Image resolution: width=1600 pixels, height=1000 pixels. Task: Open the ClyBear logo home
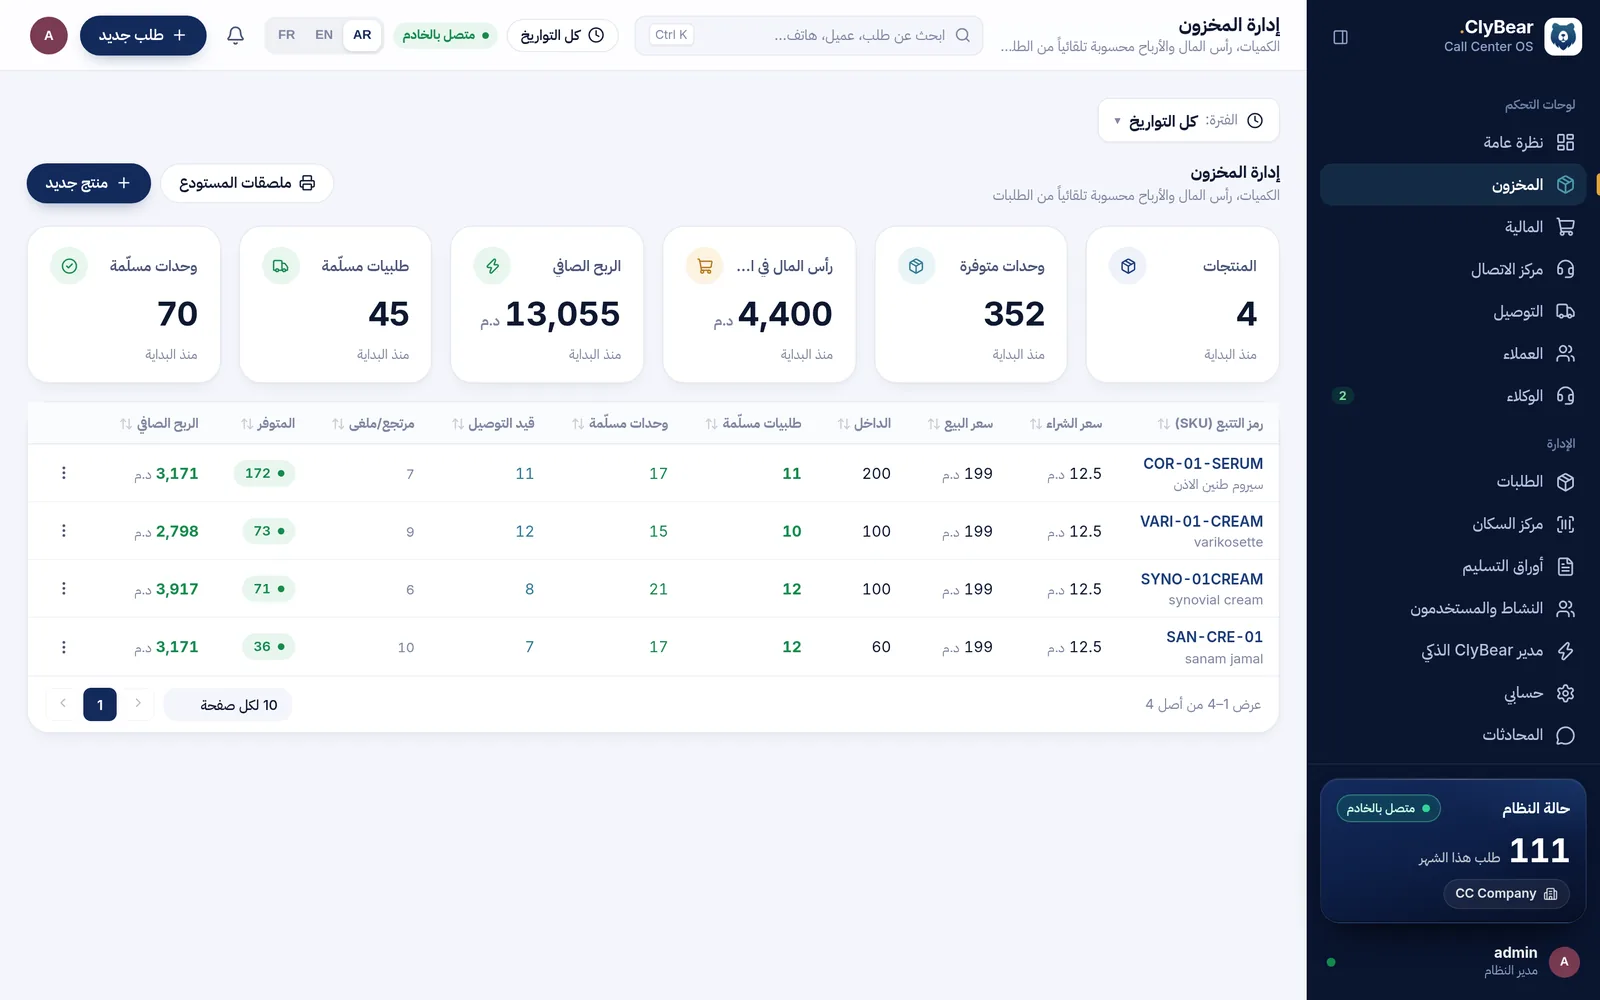(1563, 36)
